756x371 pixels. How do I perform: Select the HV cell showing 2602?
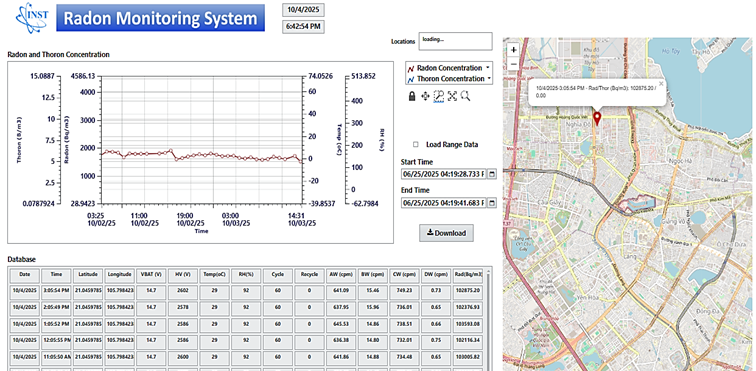coord(183,291)
